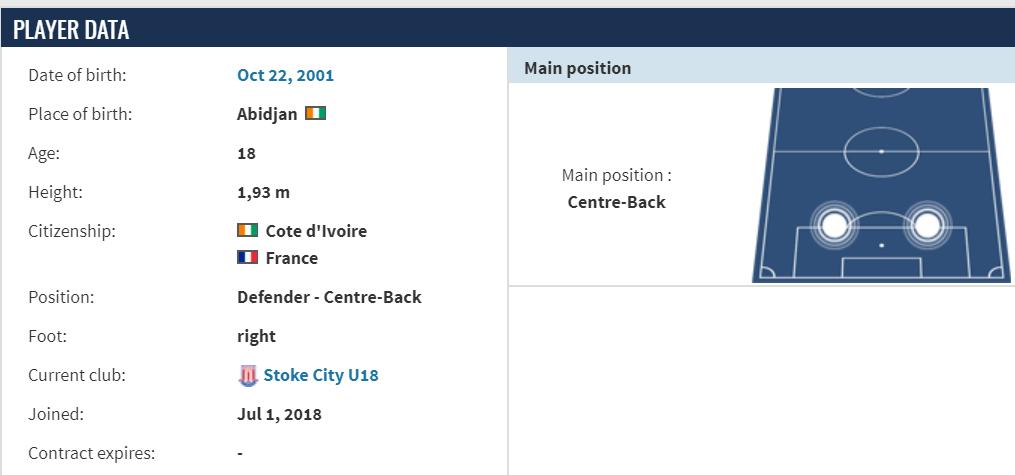The width and height of the screenshot is (1015, 475).
Task: Select the left centre-back marker on pitch
Action: 834,224
